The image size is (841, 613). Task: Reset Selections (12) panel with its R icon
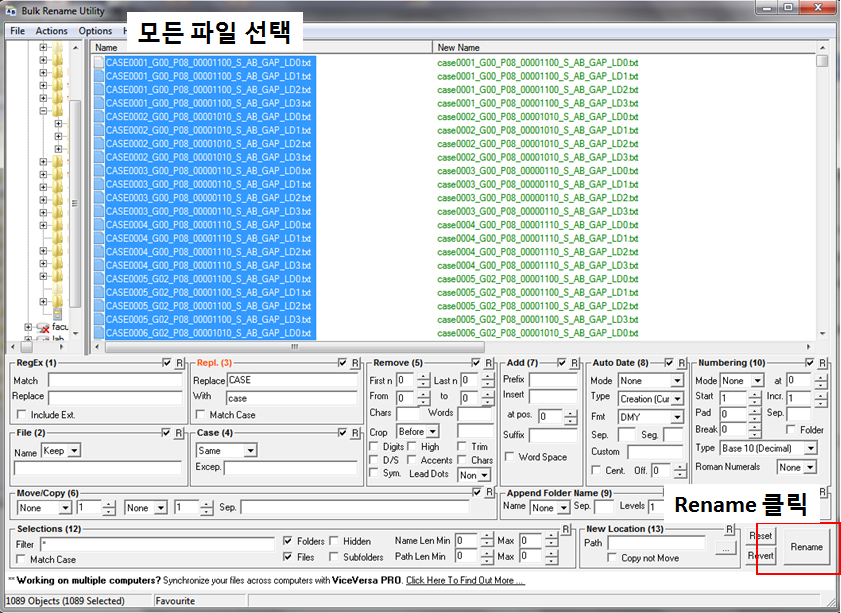click(565, 529)
